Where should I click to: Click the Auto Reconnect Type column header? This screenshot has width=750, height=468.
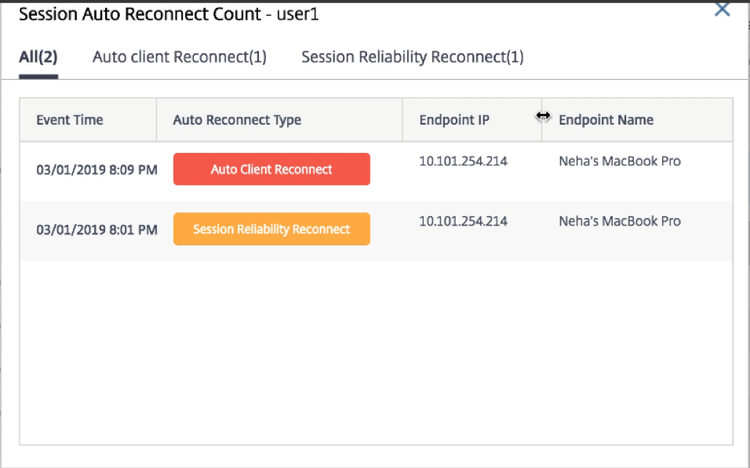tap(237, 120)
